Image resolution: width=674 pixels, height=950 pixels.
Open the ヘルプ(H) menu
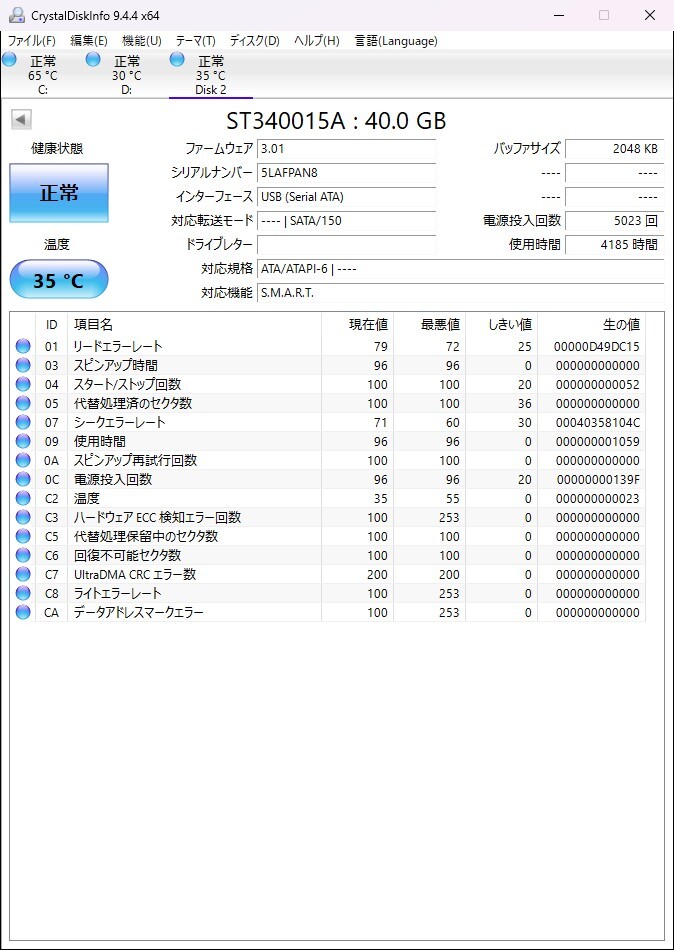[x=317, y=41]
